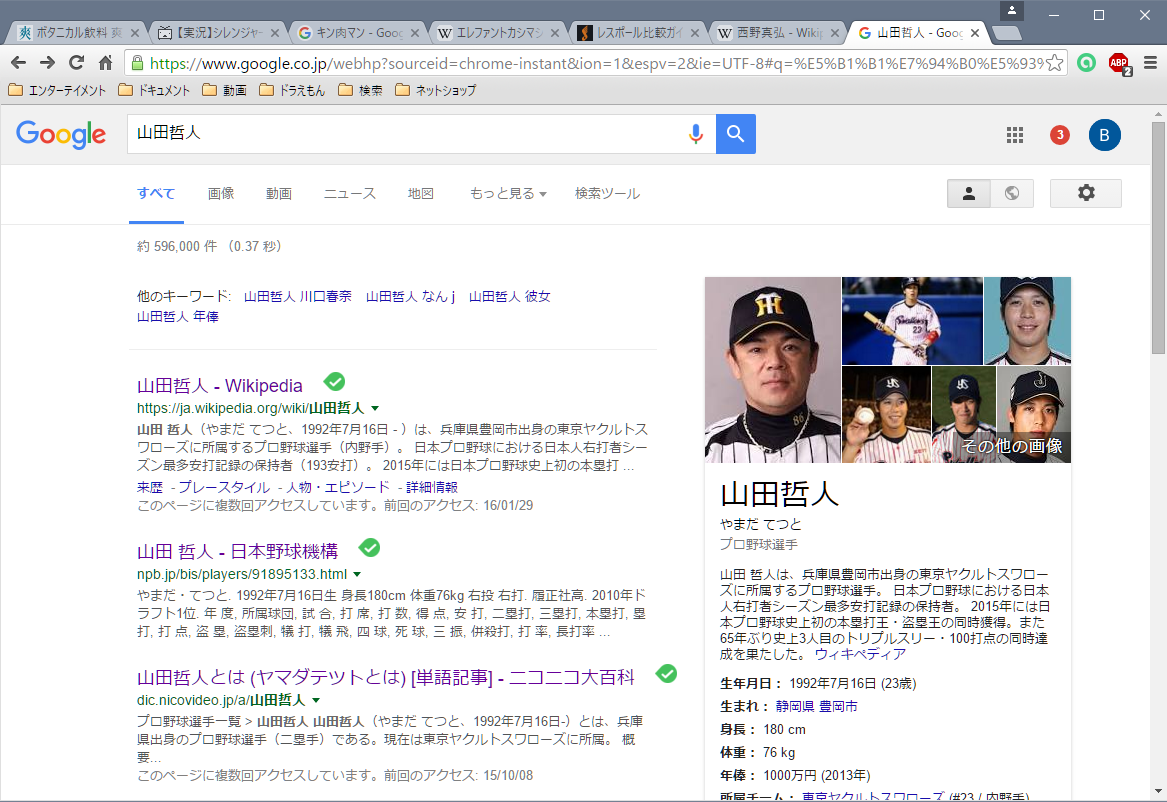Click the green checkmark beside Wikipedia result
The height and width of the screenshot is (802, 1167).
click(334, 382)
